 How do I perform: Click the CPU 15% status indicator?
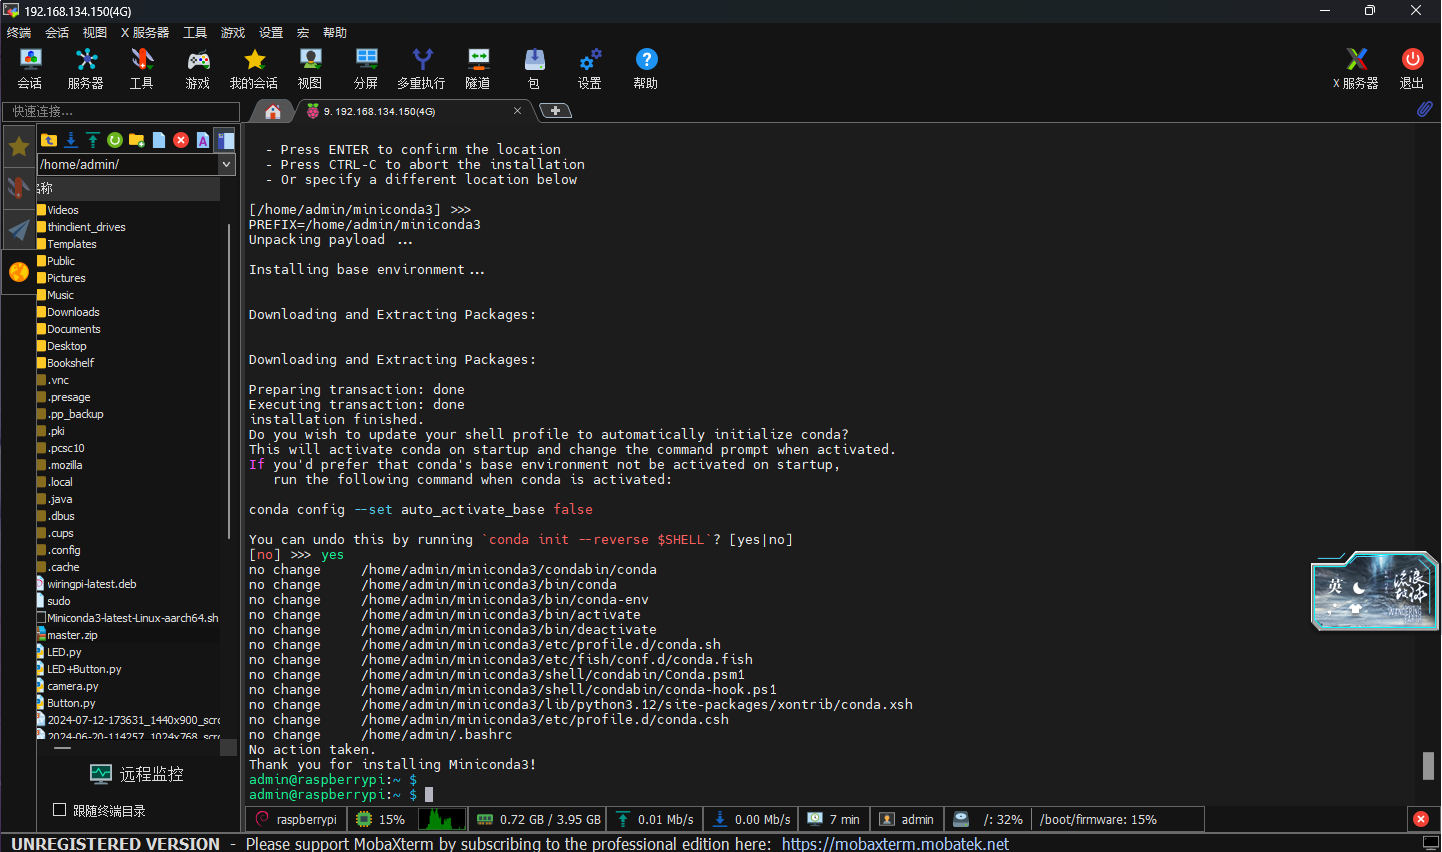click(381, 819)
